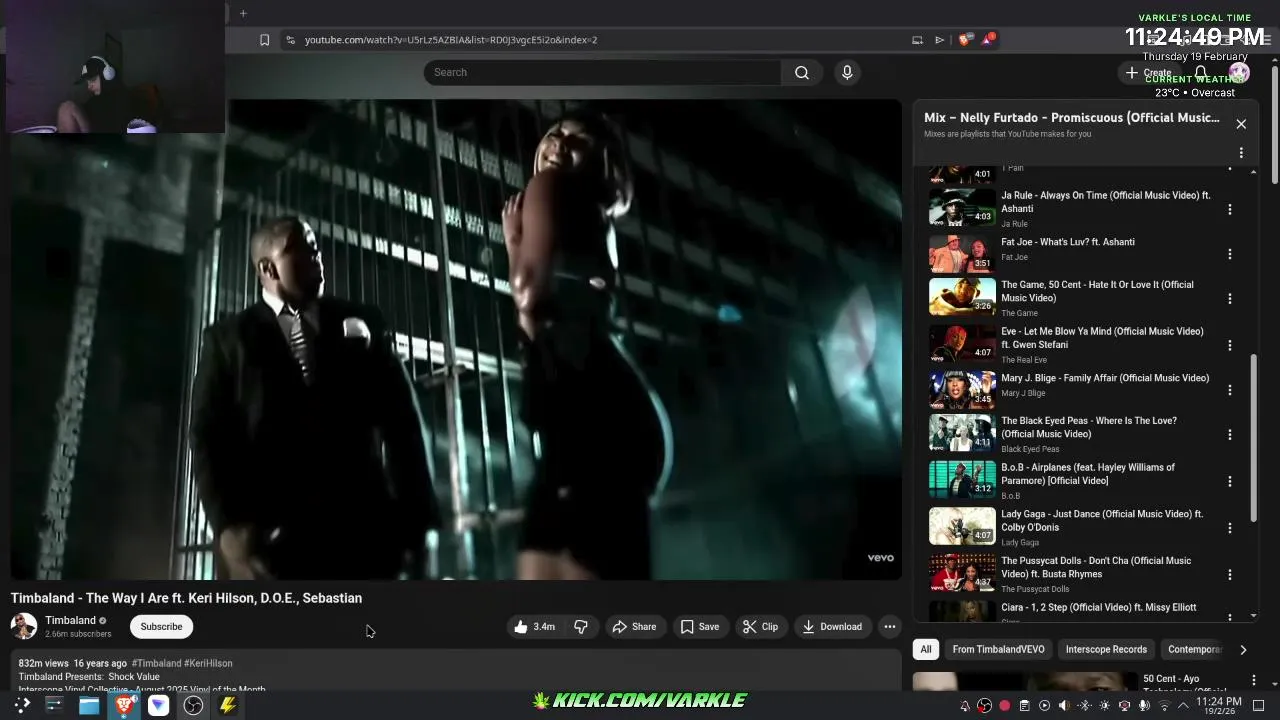Viewport: 1280px width, 720px height.
Task: Share the Timbaland video
Action: point(634,627)
